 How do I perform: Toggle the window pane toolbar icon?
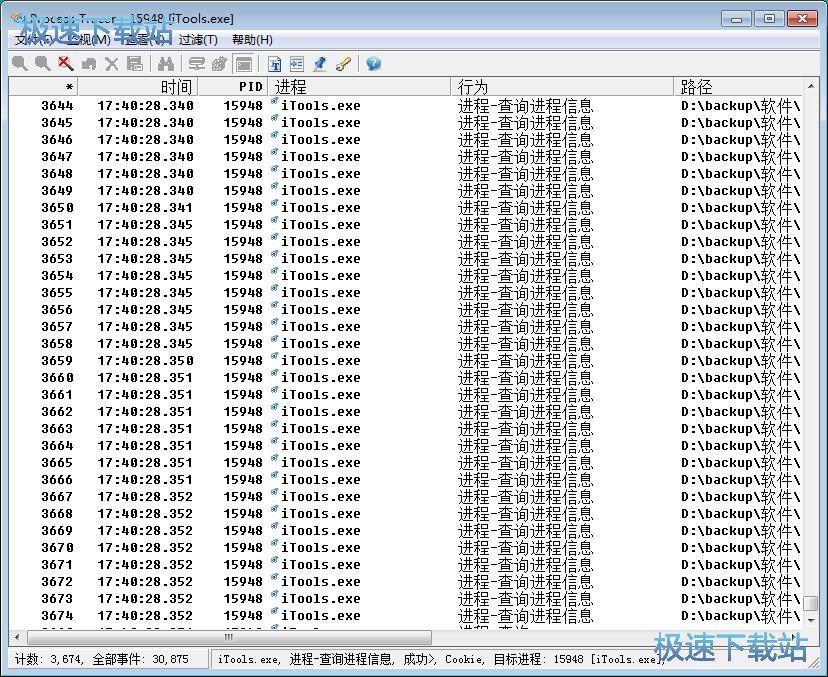(243, 64)
